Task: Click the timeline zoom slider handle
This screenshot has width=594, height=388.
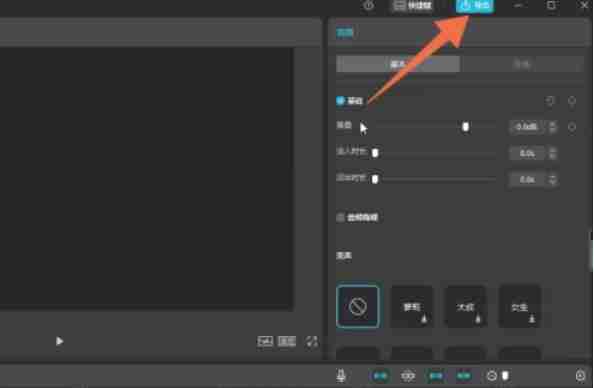Action: click(505, 375)
